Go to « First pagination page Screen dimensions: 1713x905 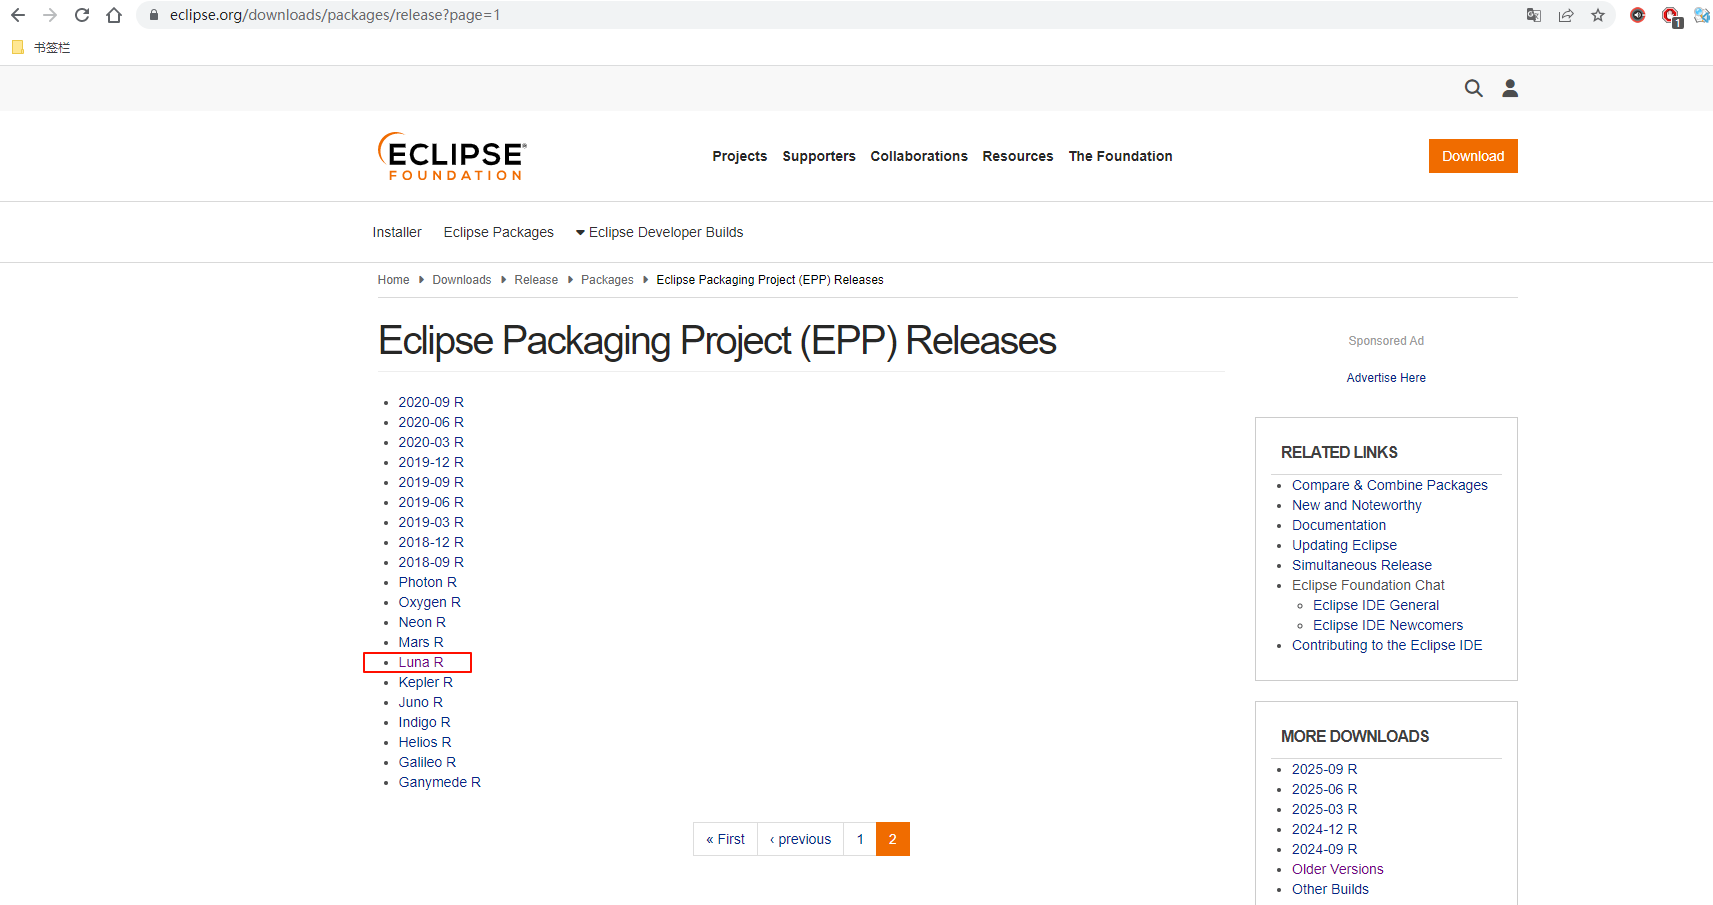(x=725, y=839)
